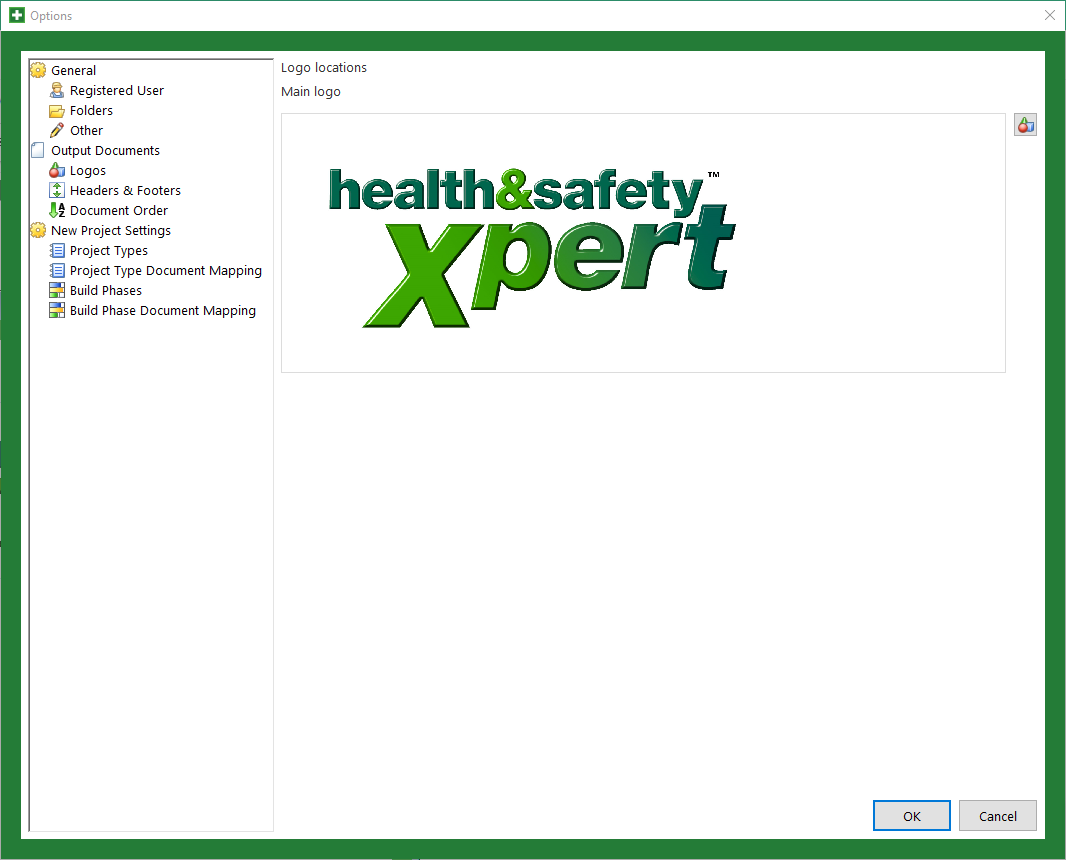The width and height of the screenshot is (1066, 860).
Task: Open Build Phase Document Mapping
Action: (x=163, y=311)
